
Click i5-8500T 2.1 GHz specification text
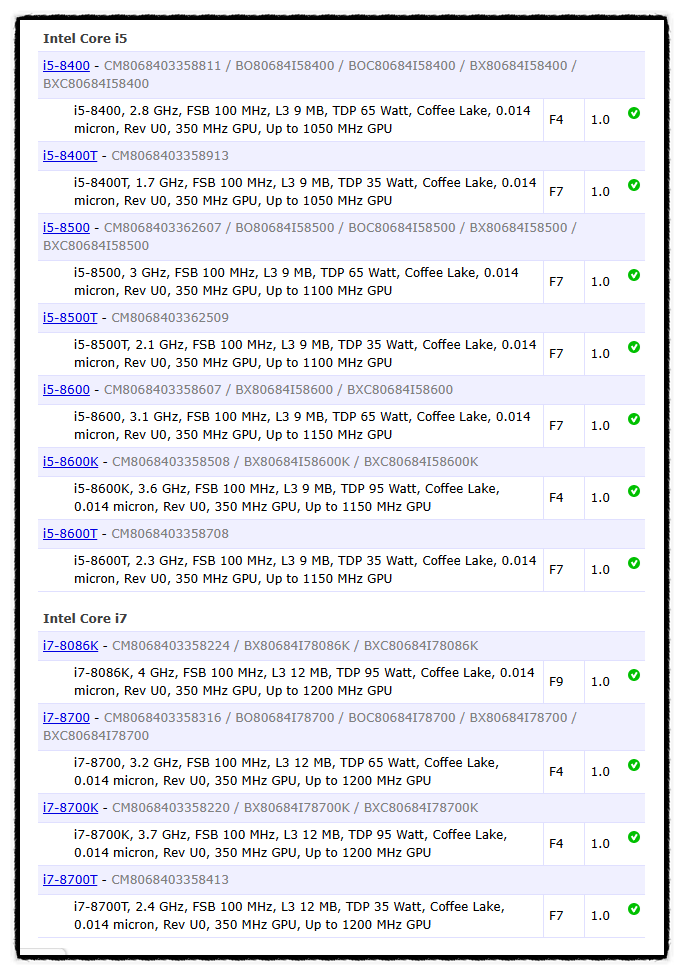(x=305, y=354)
